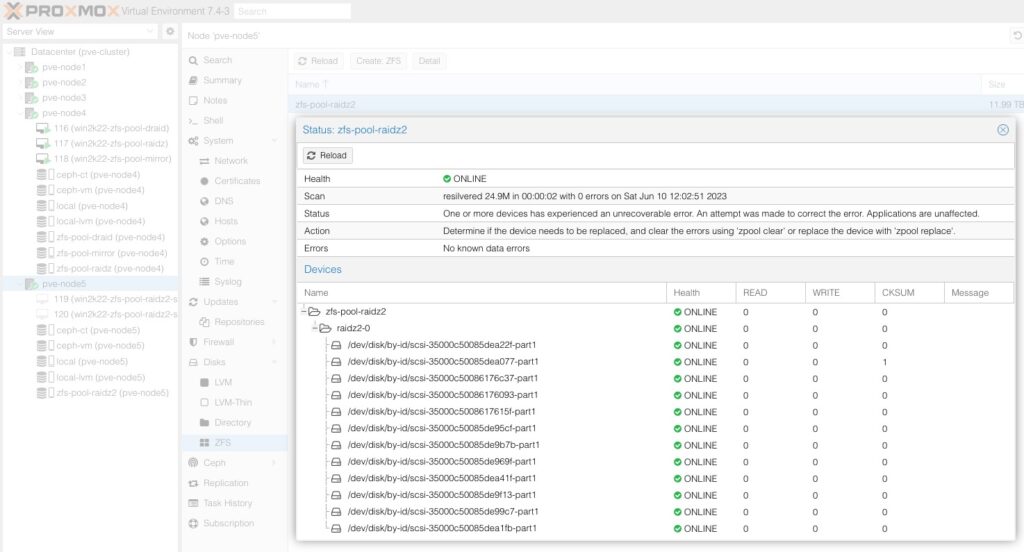Click the WRITE column header
The image size is (1024, 552).
tap(840, 293)
